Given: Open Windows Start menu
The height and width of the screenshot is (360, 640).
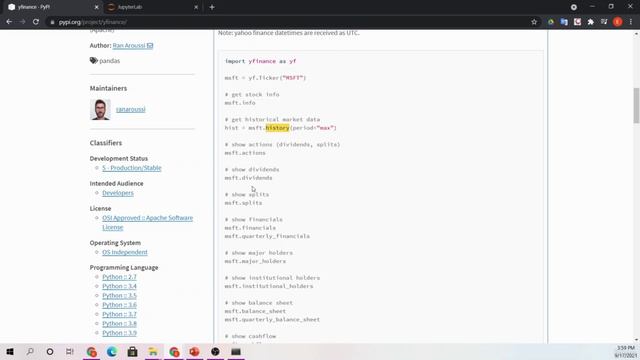Looking at the screenshot, I should [x=10, y=351].
